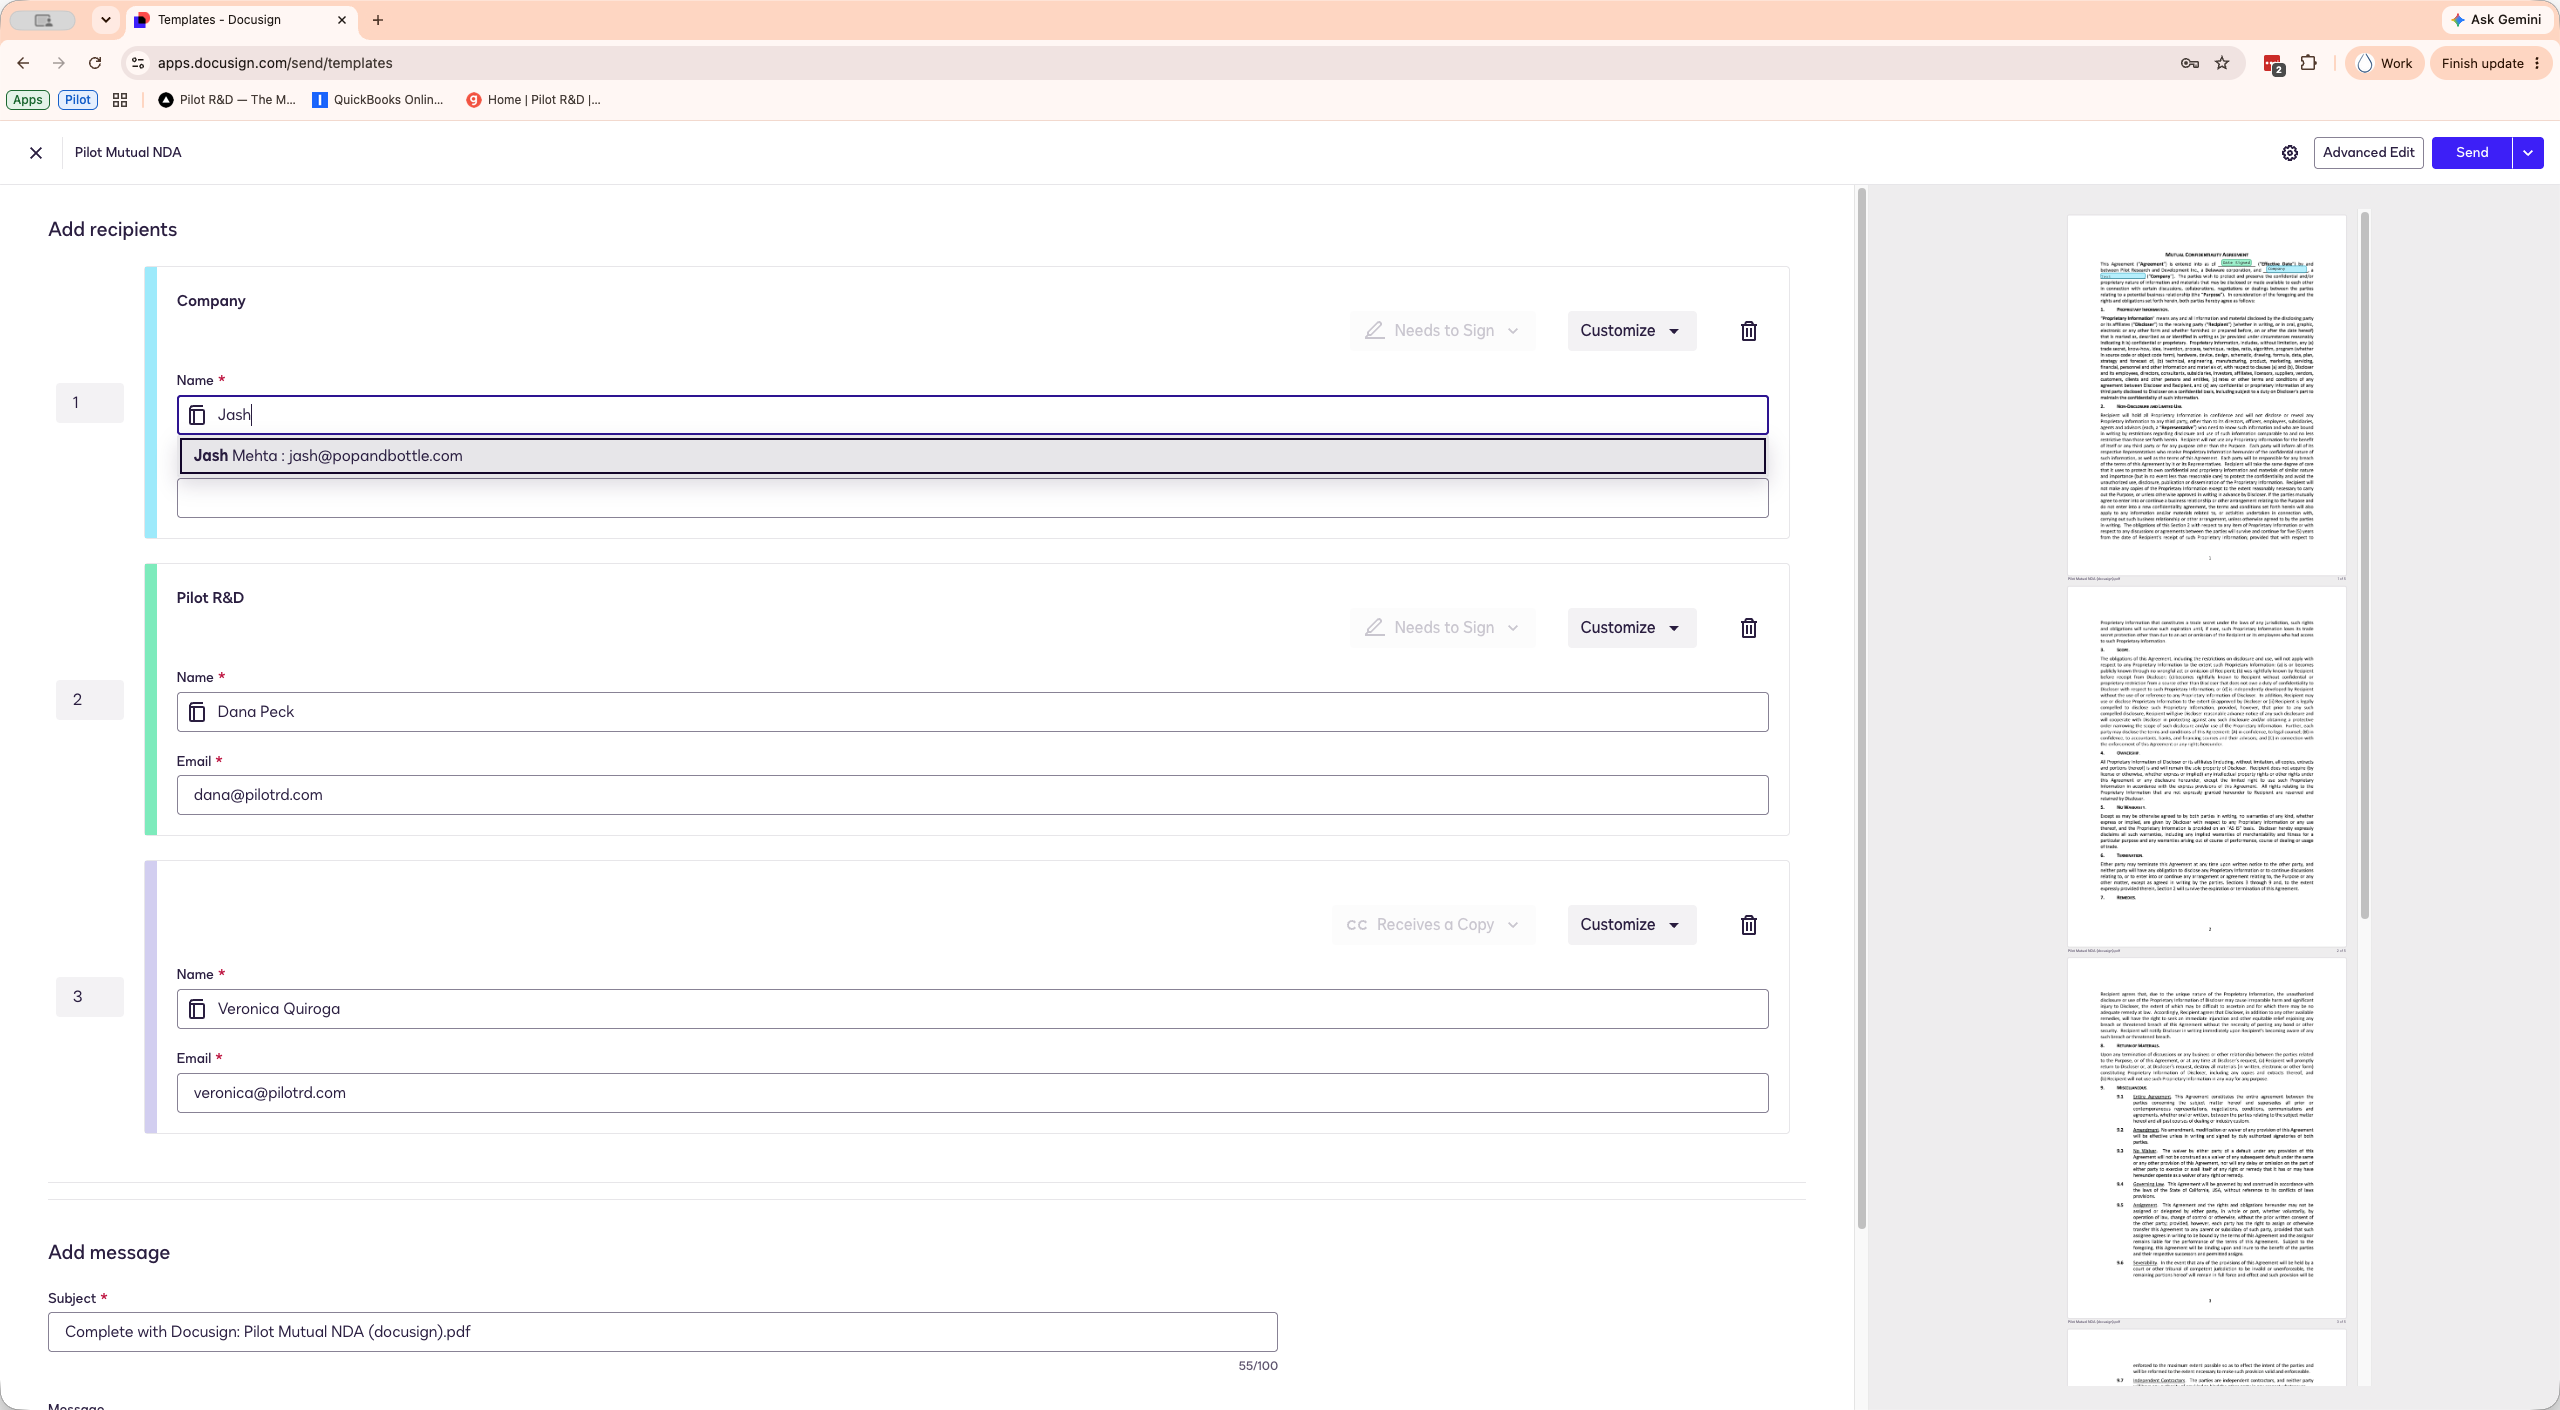Open Pilot R&D — The M... bookmark

[227, 100]
